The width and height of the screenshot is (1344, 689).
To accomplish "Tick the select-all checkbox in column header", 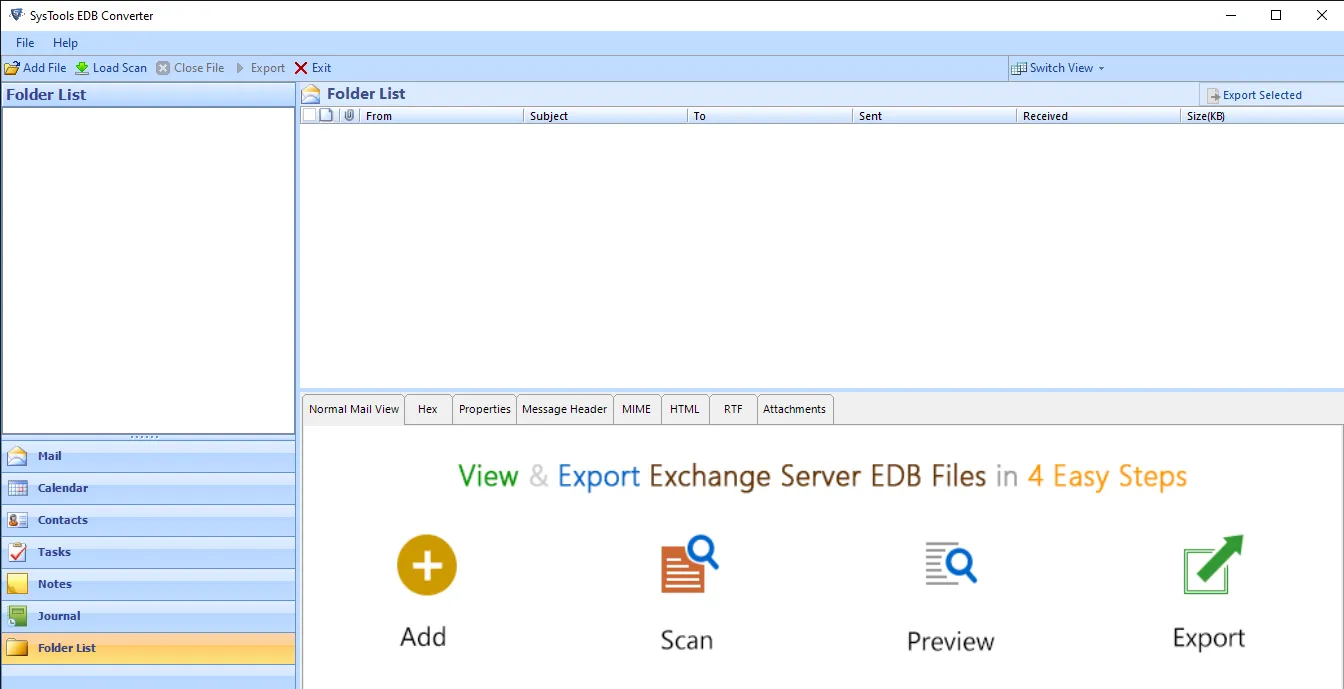I will click(x=309, y=116).
